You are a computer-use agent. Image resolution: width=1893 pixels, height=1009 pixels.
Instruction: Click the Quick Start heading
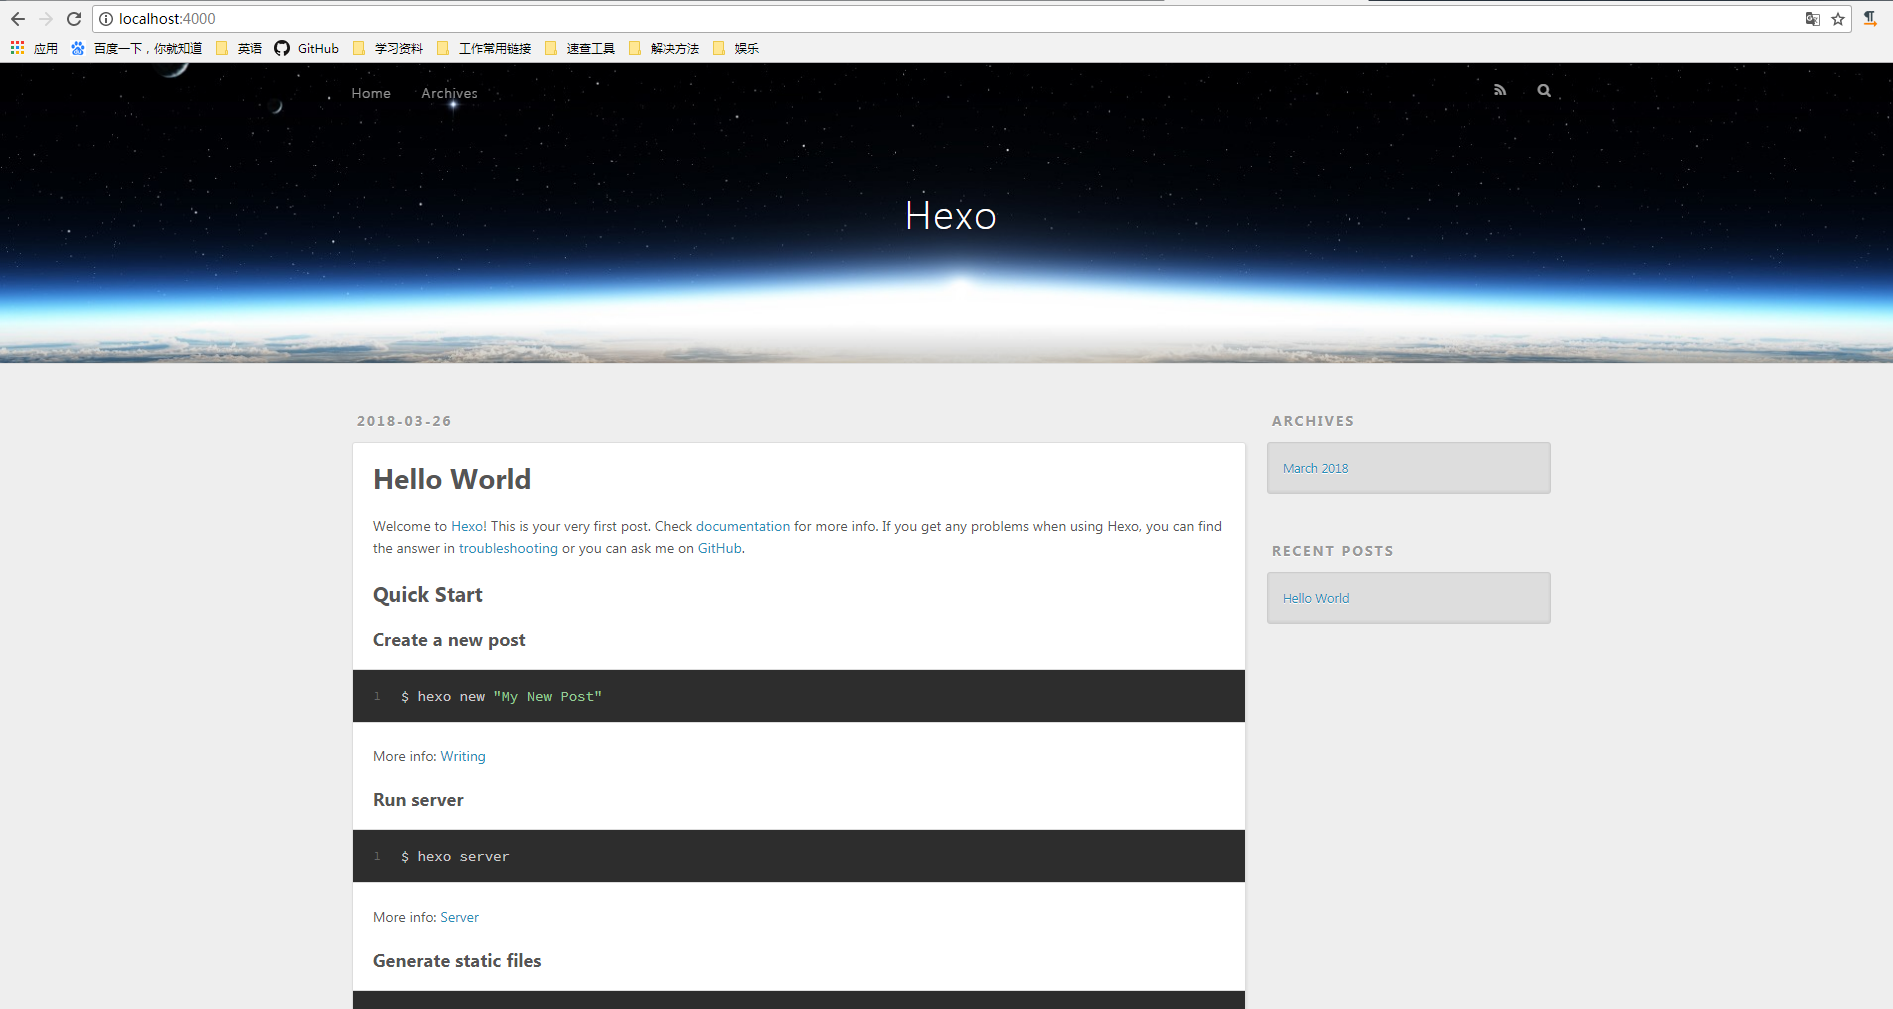click(x=428, y=595)
